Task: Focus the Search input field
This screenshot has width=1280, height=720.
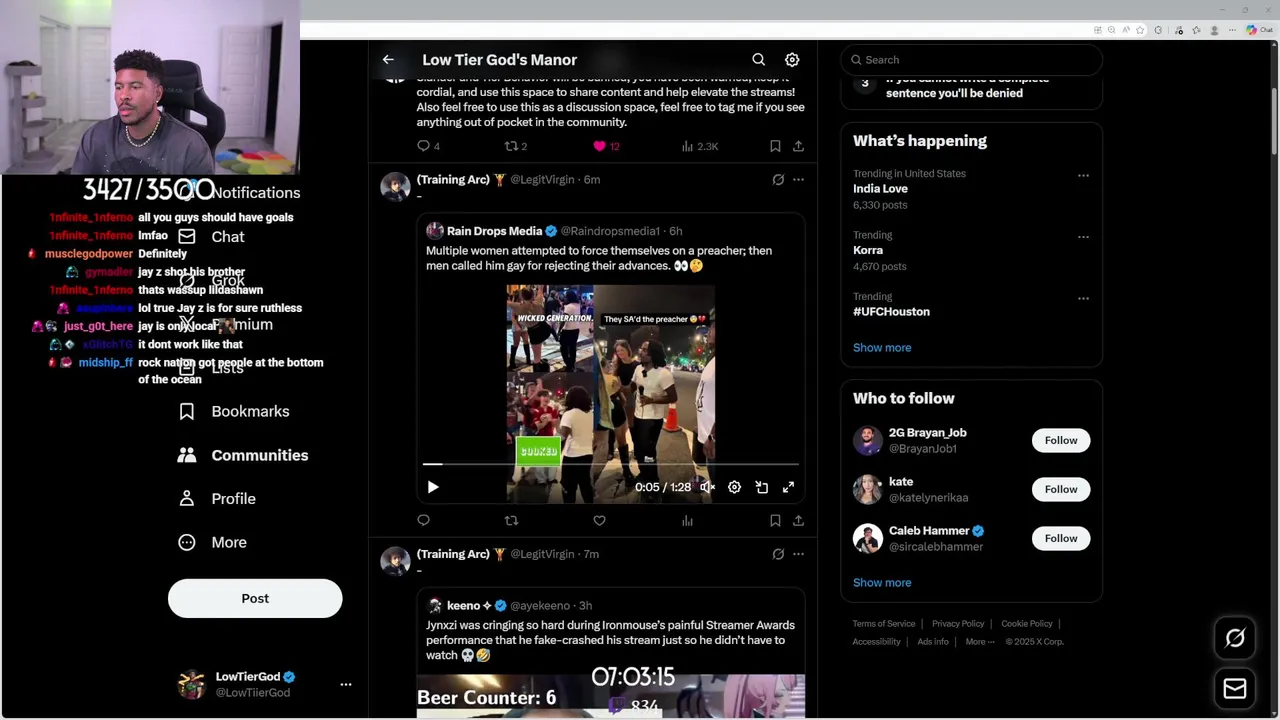Action: click(972, 60)
